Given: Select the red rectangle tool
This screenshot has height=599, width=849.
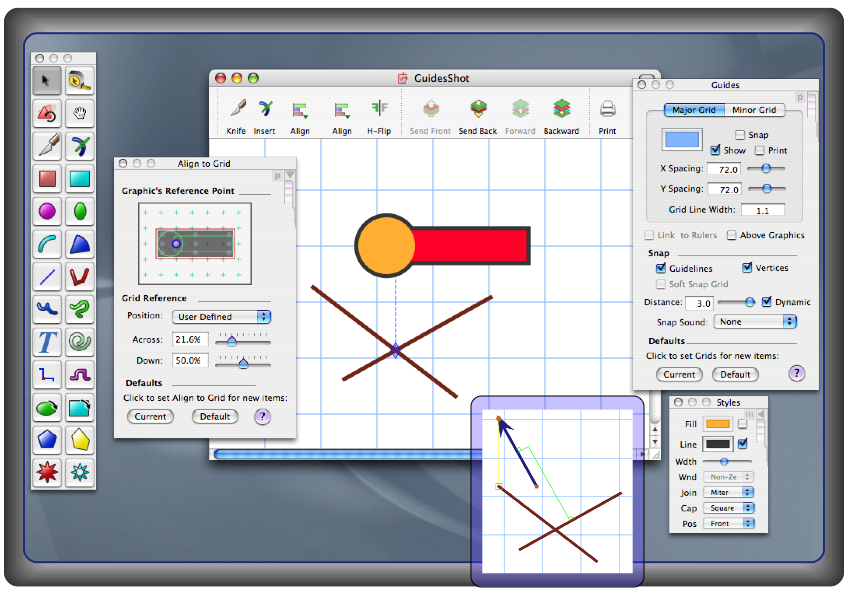Looking at the screenshot, I should tap(47, 178).
